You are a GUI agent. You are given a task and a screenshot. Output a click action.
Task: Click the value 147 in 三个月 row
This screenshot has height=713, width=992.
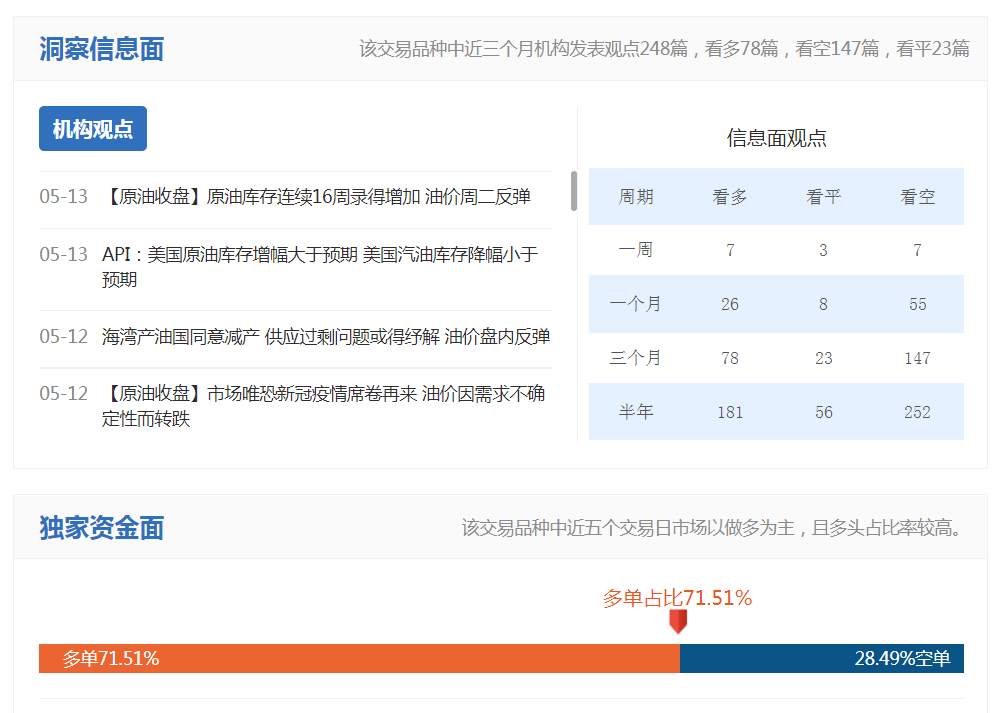pos(917,358)
